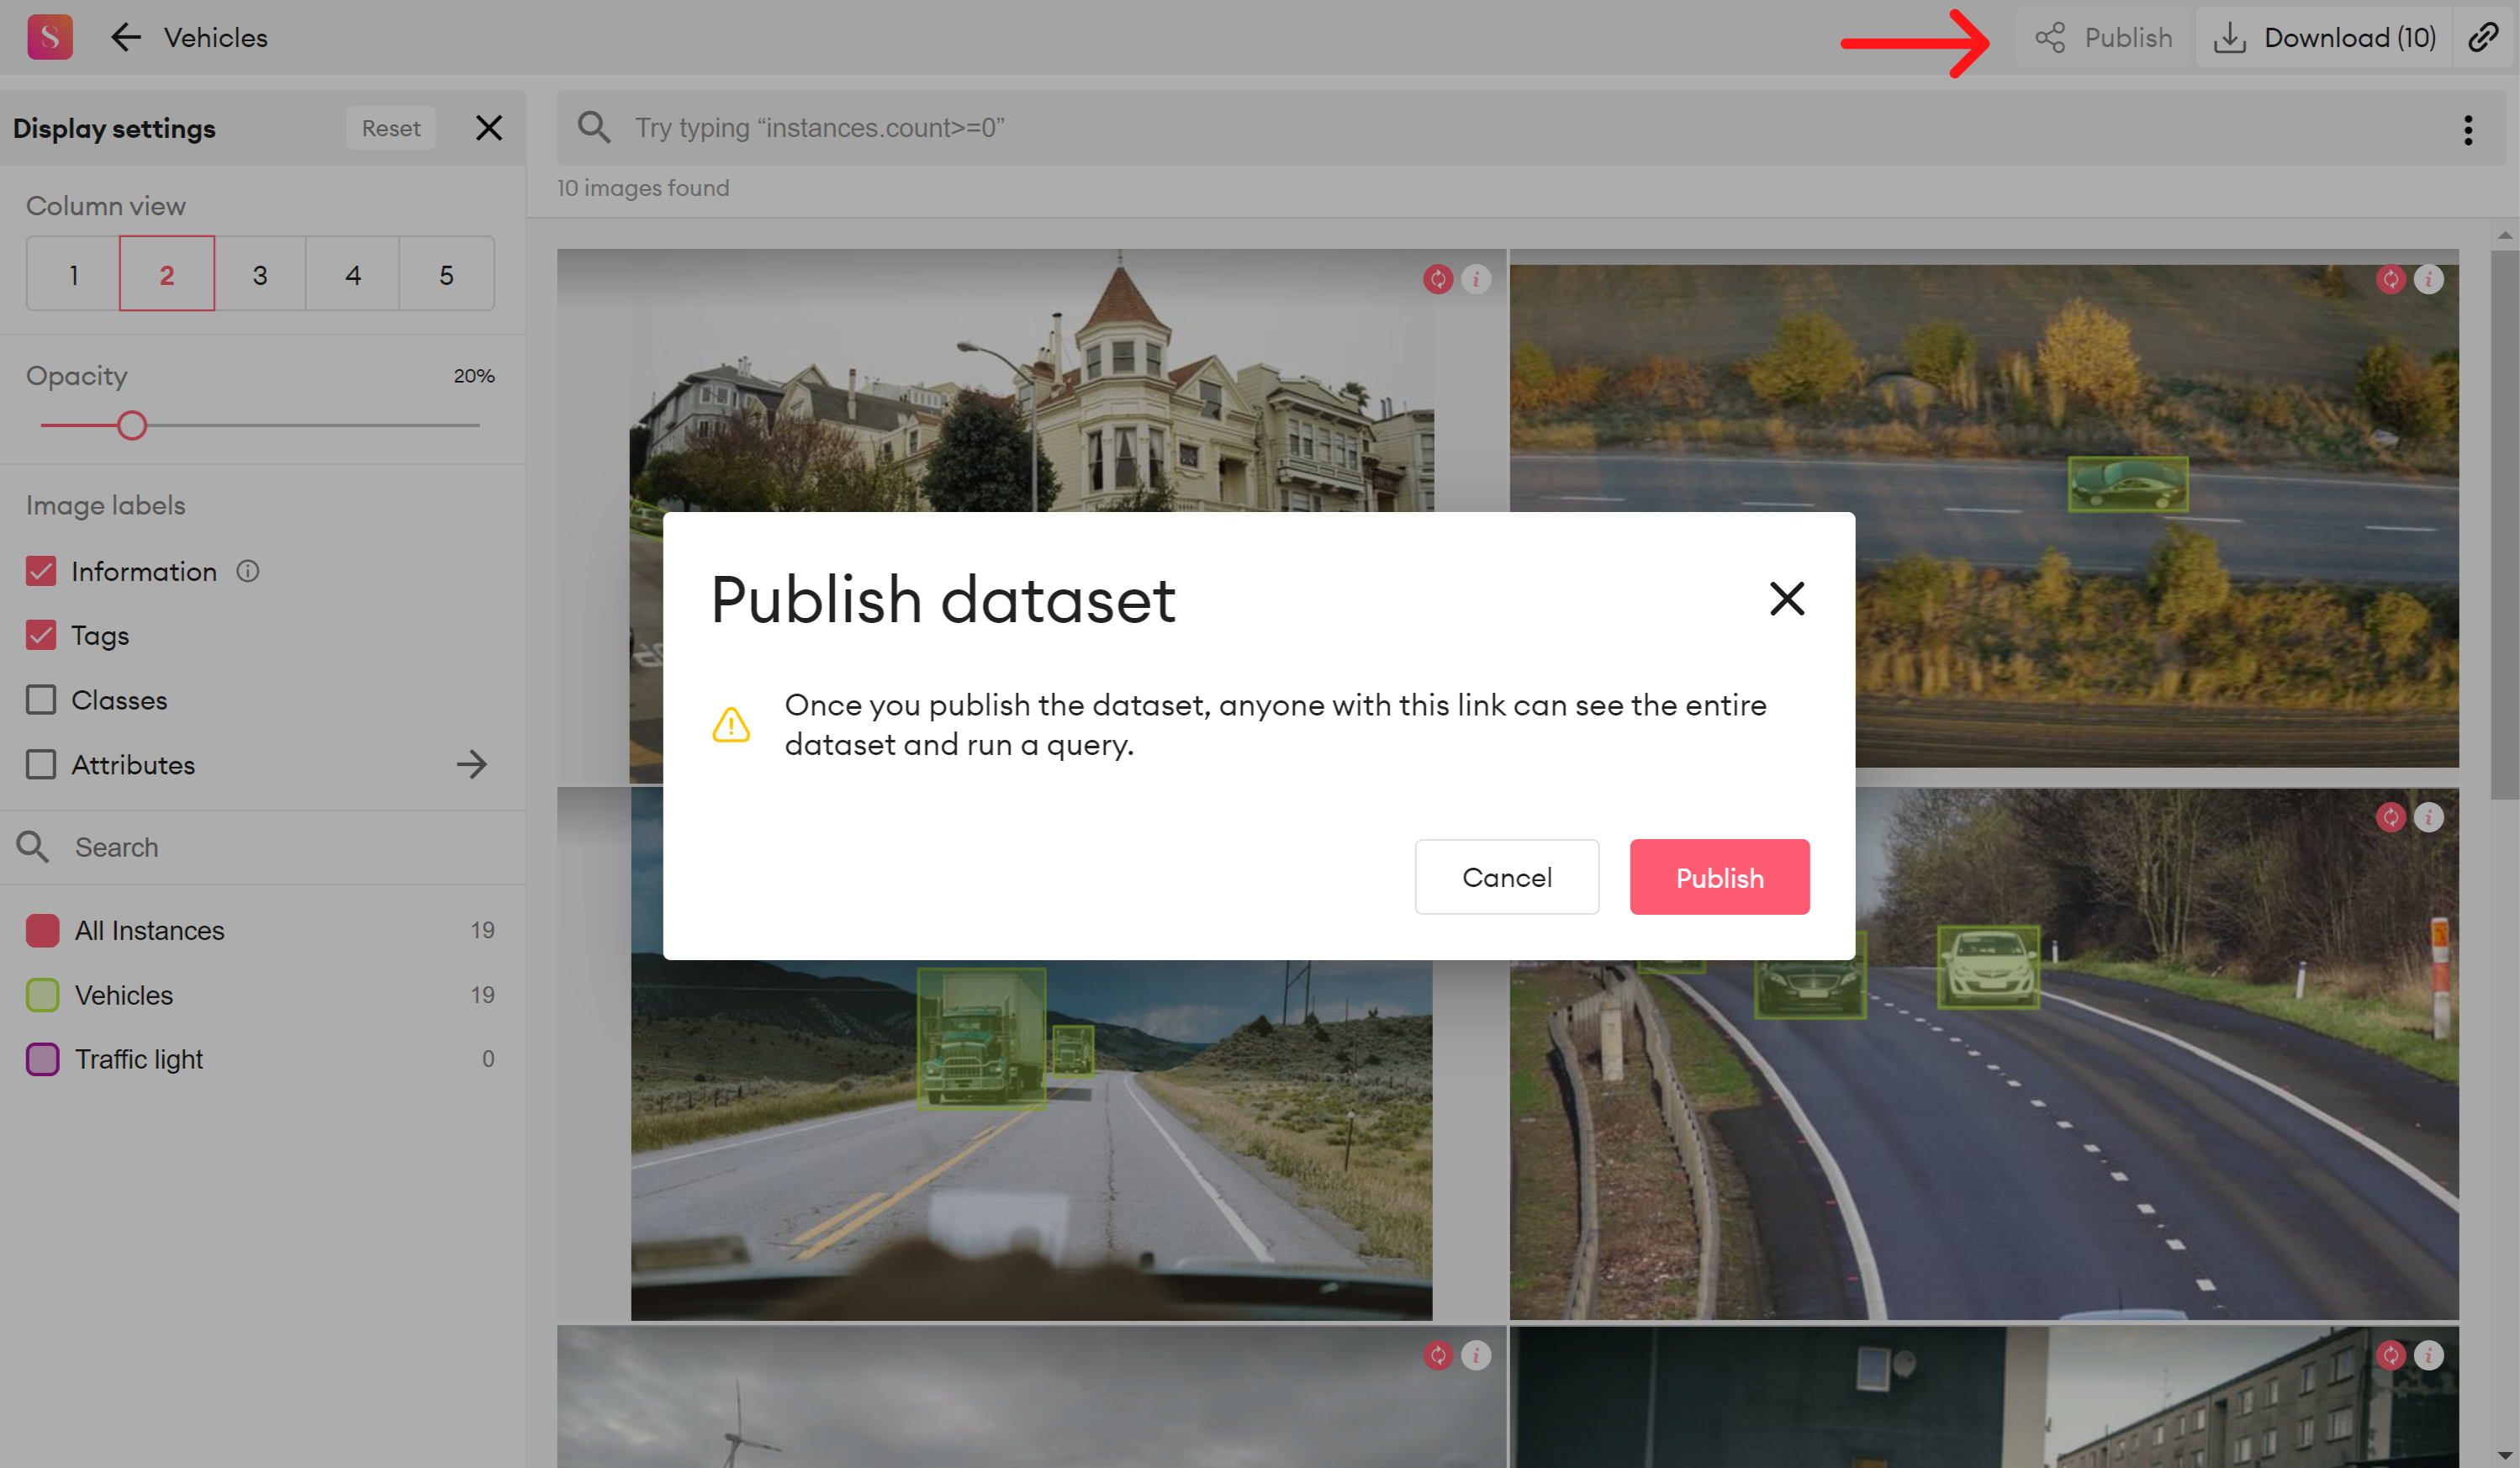This screenshot has width=2520, height=1468.
Task: Click red sync icon on apartment building image
Action: pyautogui.click(x=2391, y=1355)
